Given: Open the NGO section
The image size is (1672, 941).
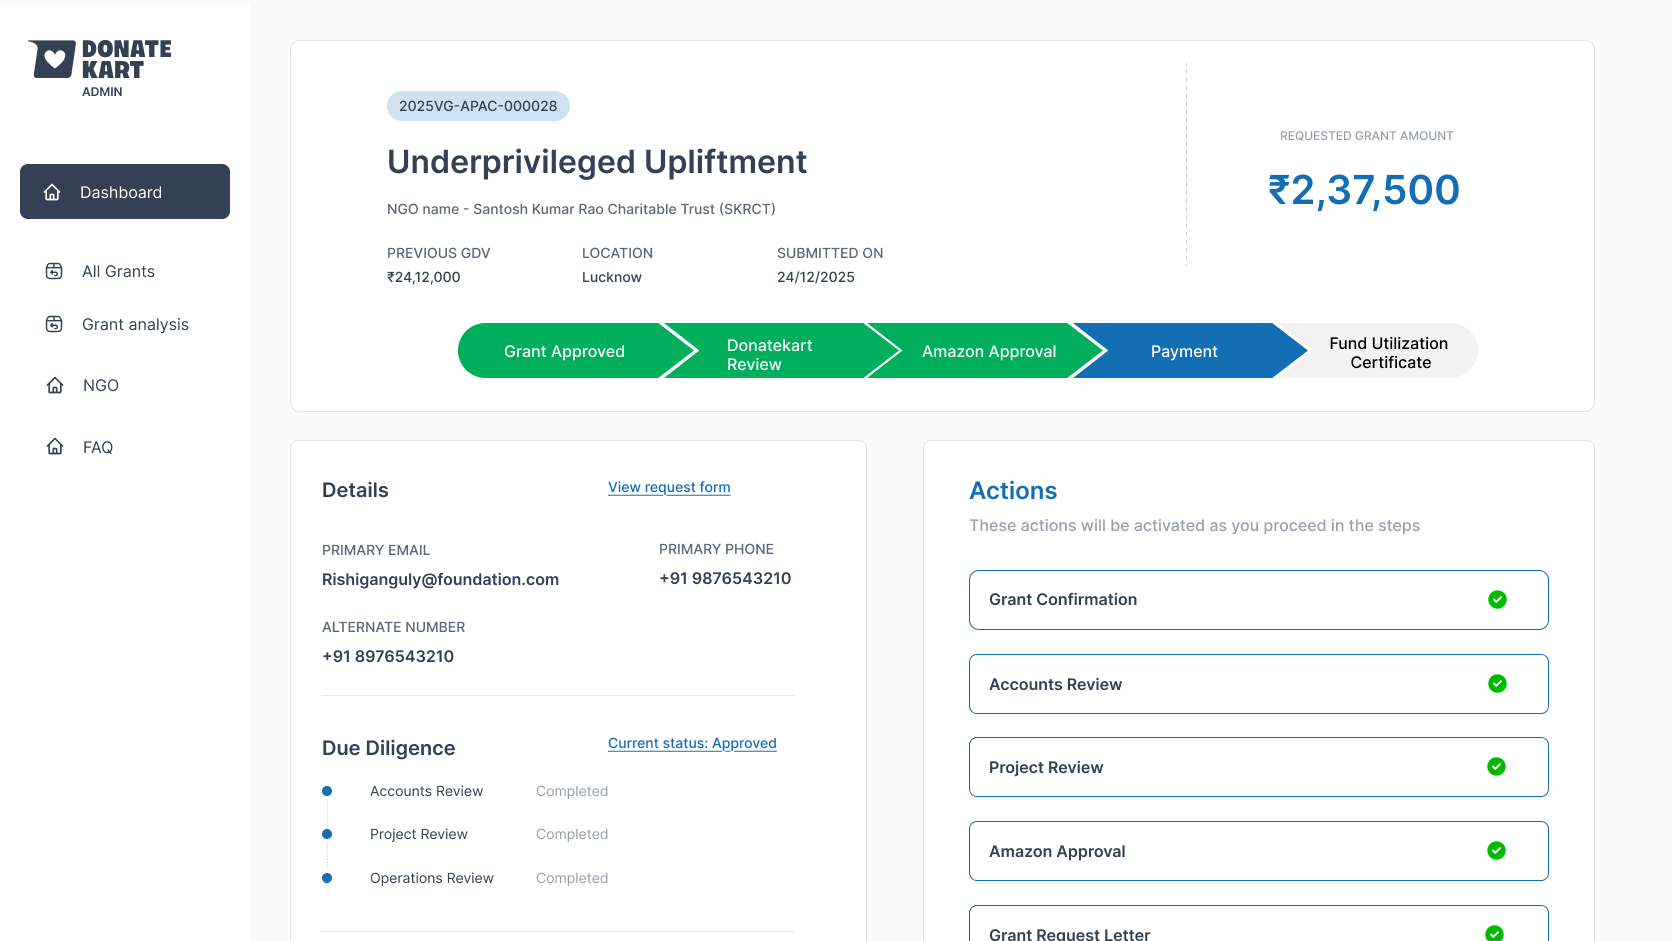Looking at the screenshot, I should pyautogui.click(x=101, y=385).
